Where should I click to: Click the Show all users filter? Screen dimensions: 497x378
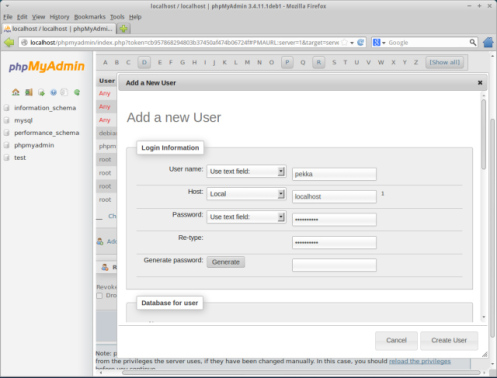[x=445, y=62]
